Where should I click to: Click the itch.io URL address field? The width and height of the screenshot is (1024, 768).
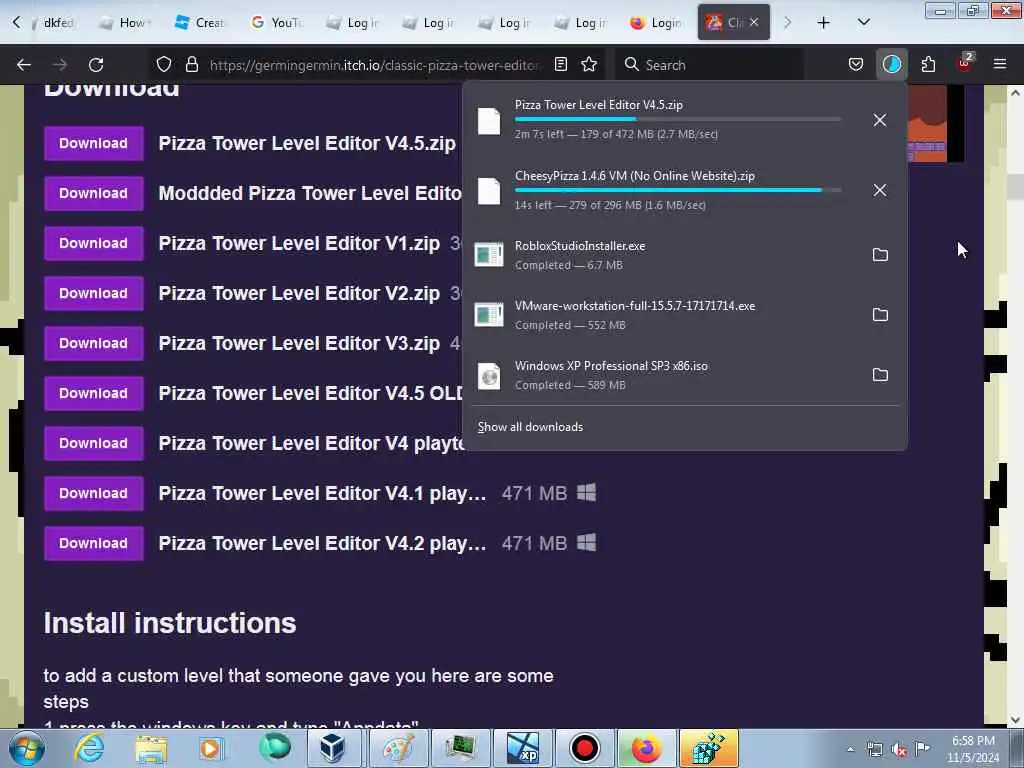[x=374, y=65]
